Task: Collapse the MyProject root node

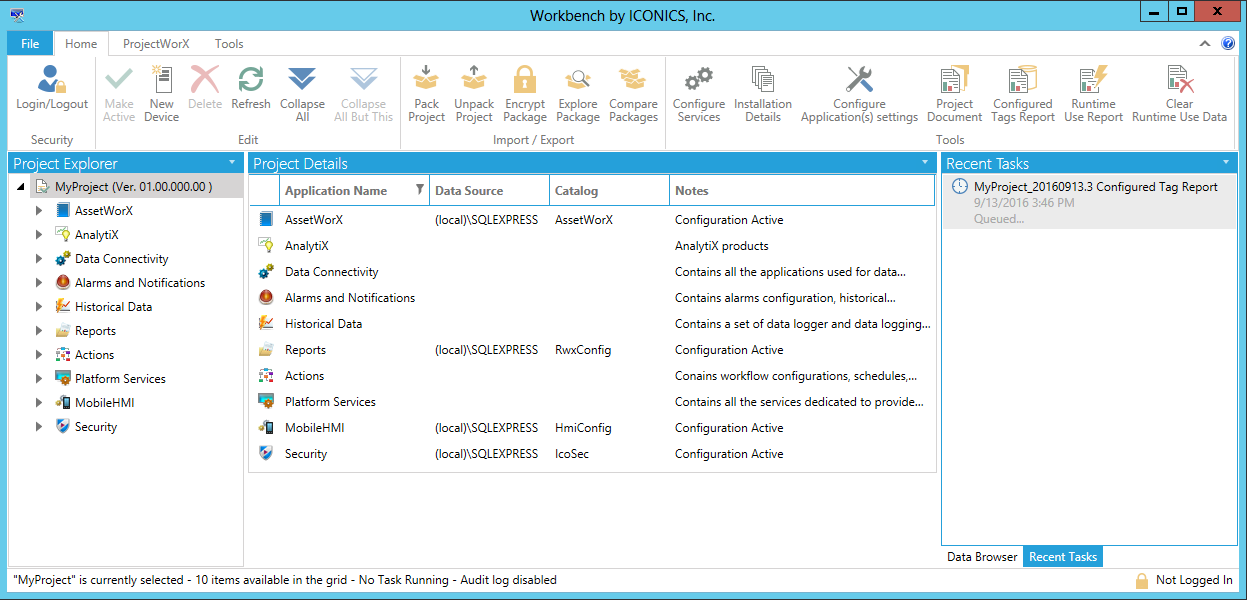Action: [21, 187]
